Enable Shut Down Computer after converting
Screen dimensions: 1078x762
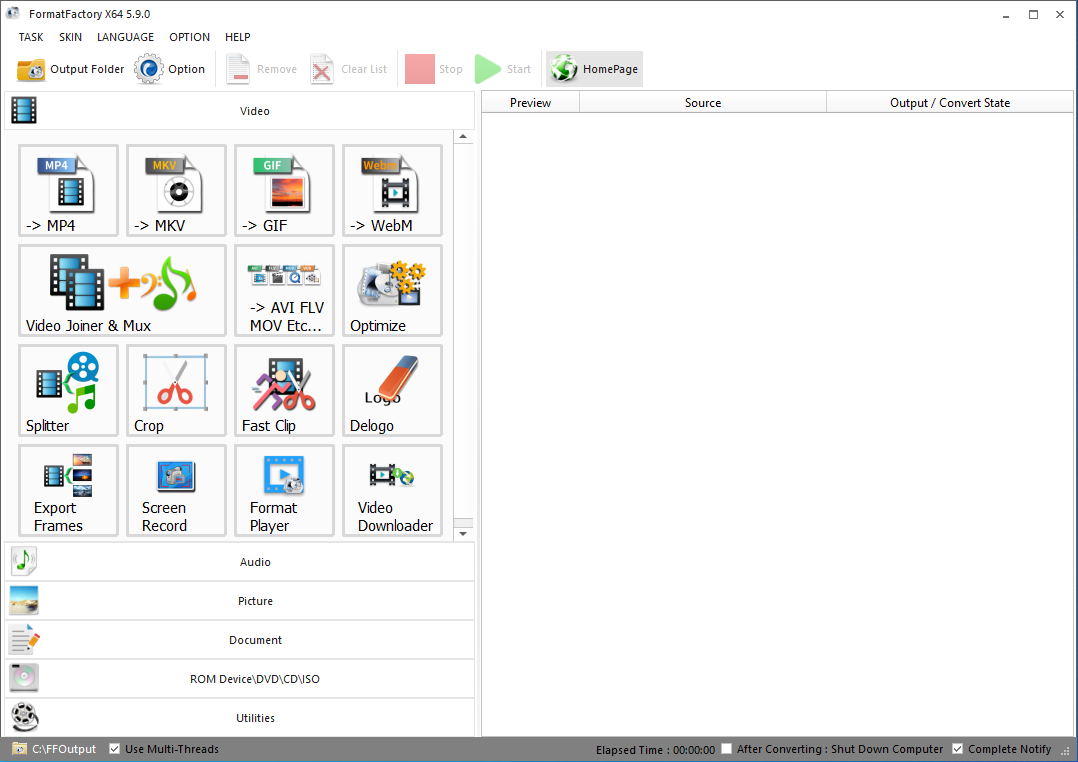(x=728, y=749)
